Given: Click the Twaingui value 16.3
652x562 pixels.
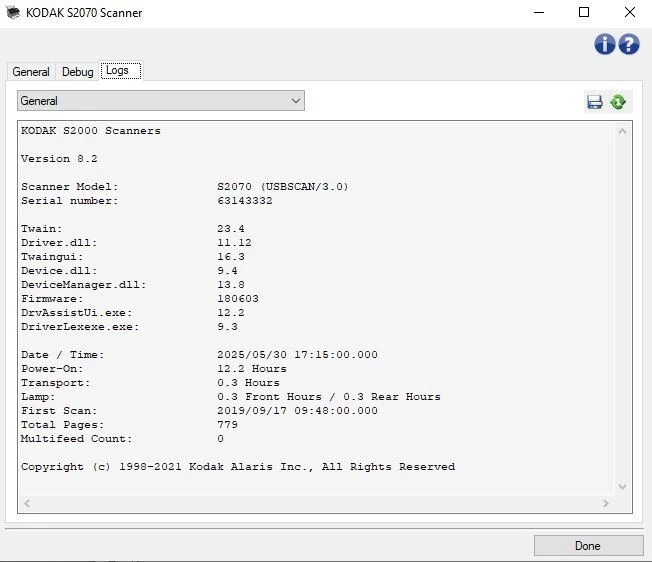Looking at the screenshot, I should pyautogui.click(x=231, y=257).
